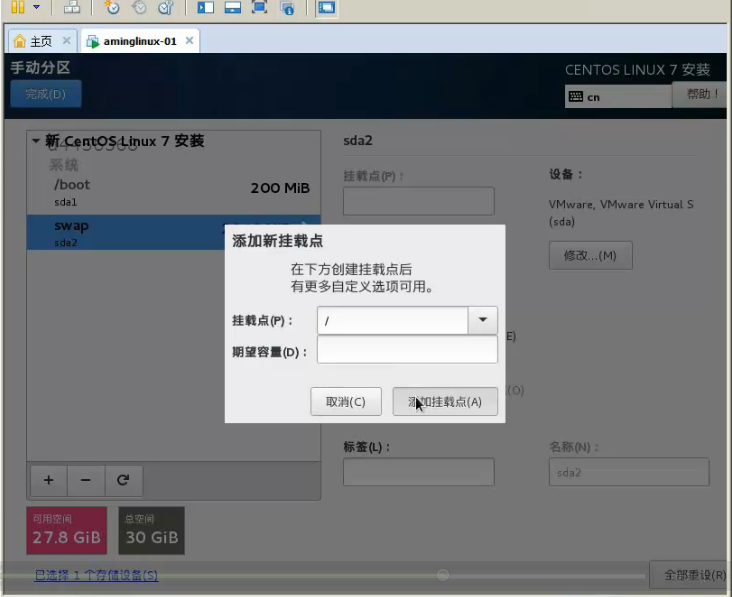Focus the 标签(L) label input field
This screenshot has width=732, height=597.
click(x=419, y=472)
